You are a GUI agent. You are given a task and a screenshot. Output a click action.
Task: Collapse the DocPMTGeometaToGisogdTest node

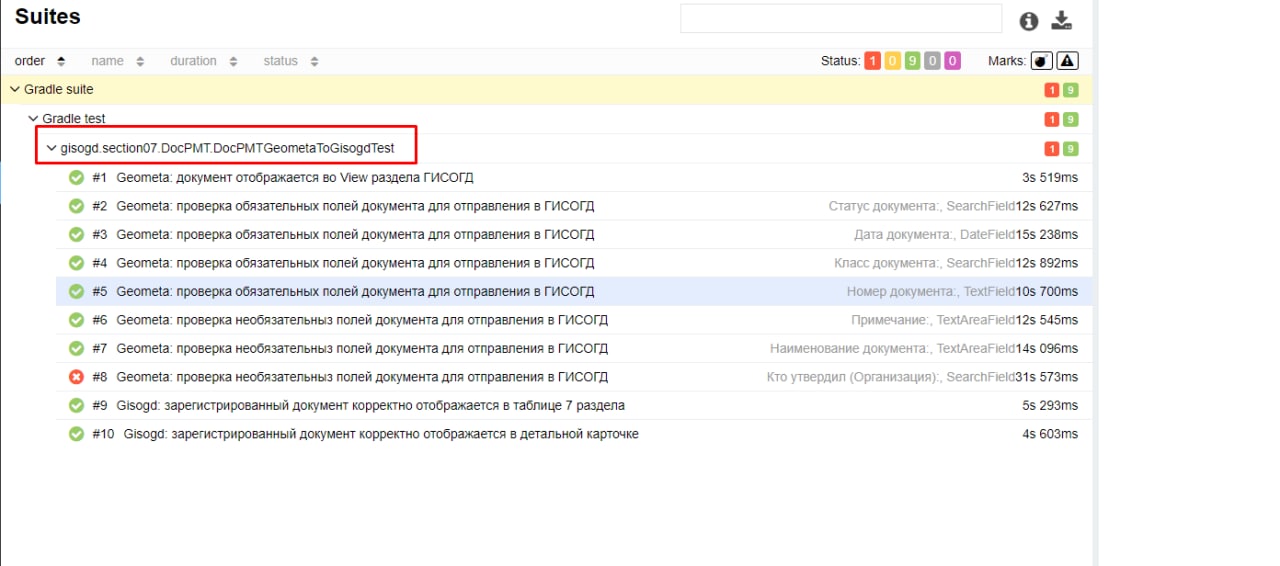click(x=565, y=148)
